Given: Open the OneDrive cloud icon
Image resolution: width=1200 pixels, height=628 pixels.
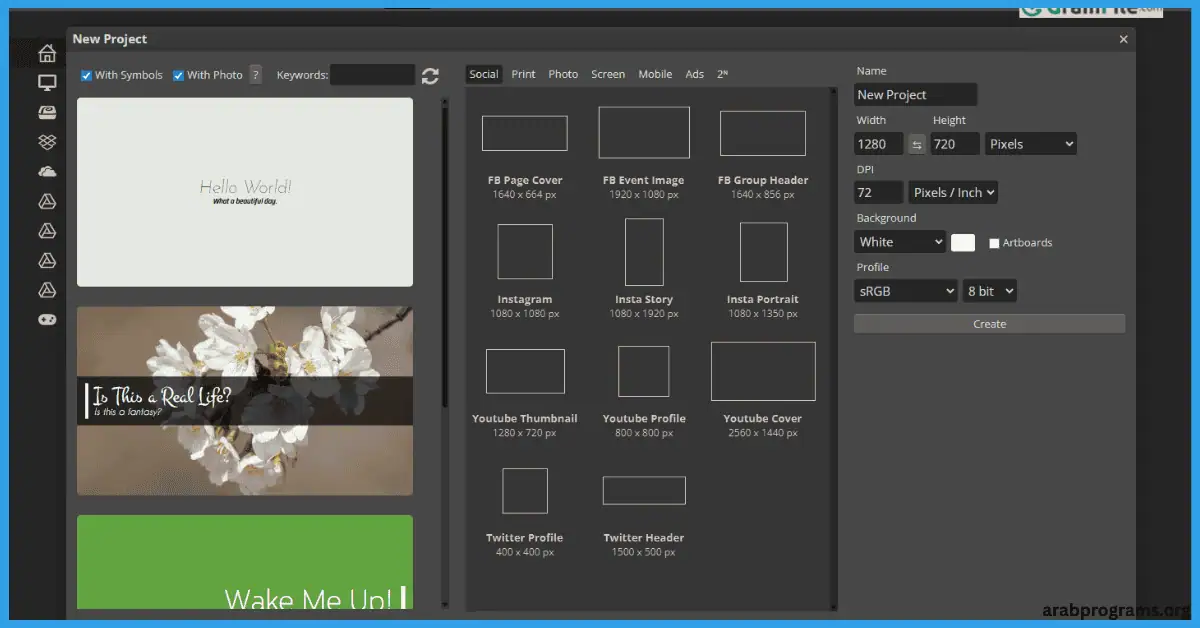Looking at the screenshot, I should click(47, 172).
